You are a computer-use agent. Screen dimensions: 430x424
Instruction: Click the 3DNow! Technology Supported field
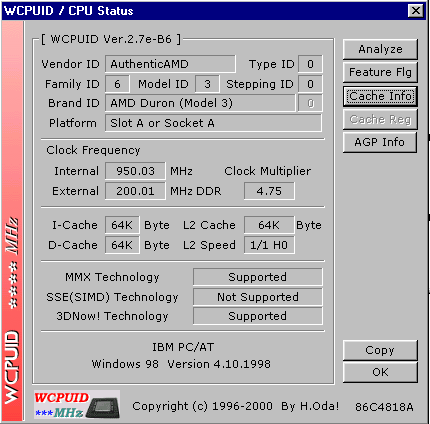(258, 316)
